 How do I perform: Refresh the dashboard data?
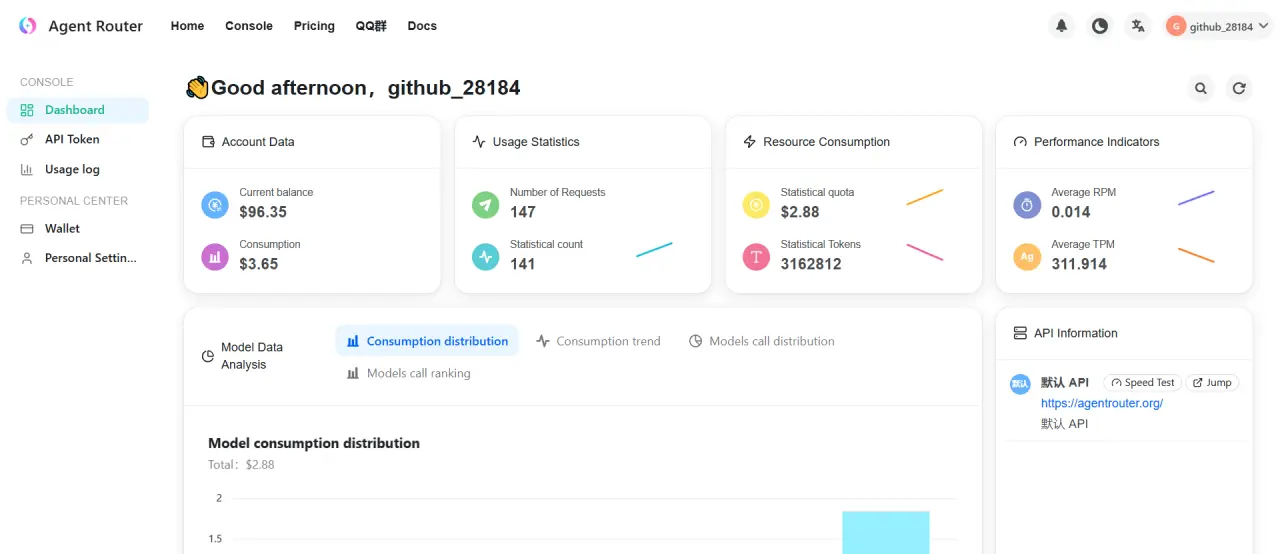[x=1239, y=88]
